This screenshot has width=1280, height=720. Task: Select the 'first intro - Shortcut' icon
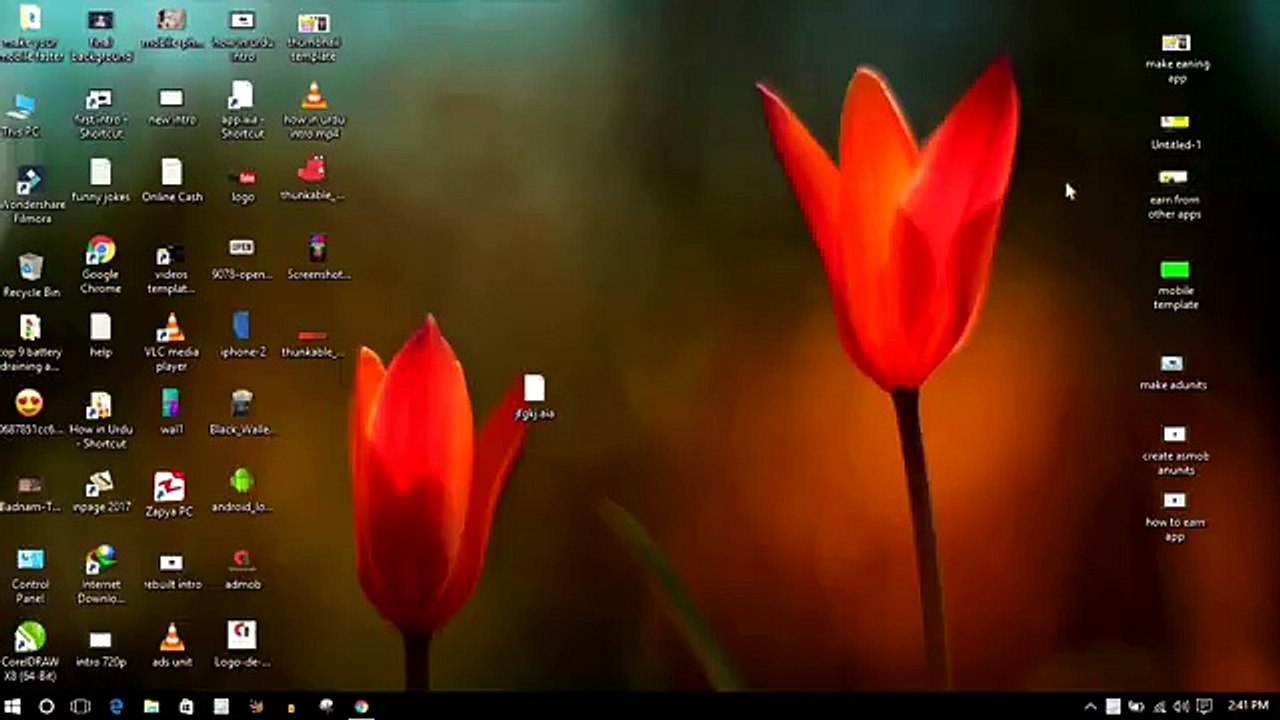(x=99, y=113)
